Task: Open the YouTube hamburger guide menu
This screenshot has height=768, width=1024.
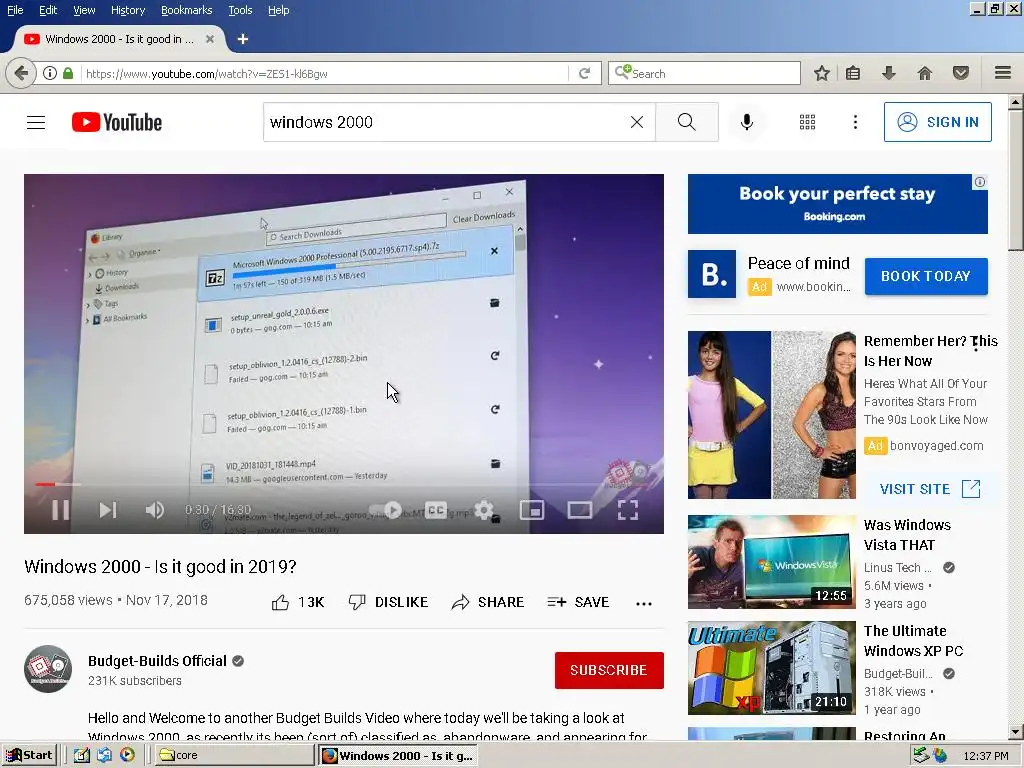Action: click(x=36, y=122)
